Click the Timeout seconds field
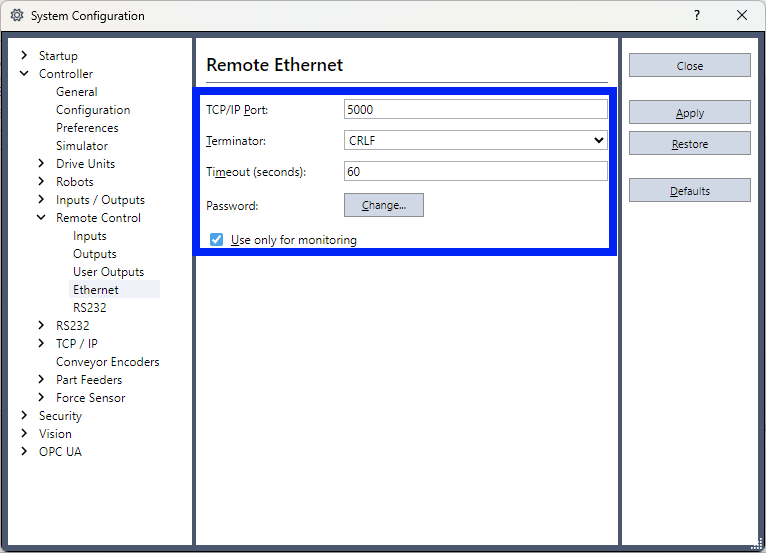 [476, 171]
